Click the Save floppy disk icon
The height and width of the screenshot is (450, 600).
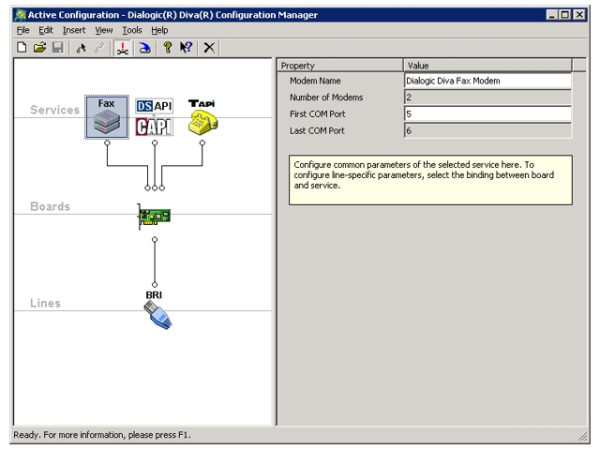tap(58, 48)
